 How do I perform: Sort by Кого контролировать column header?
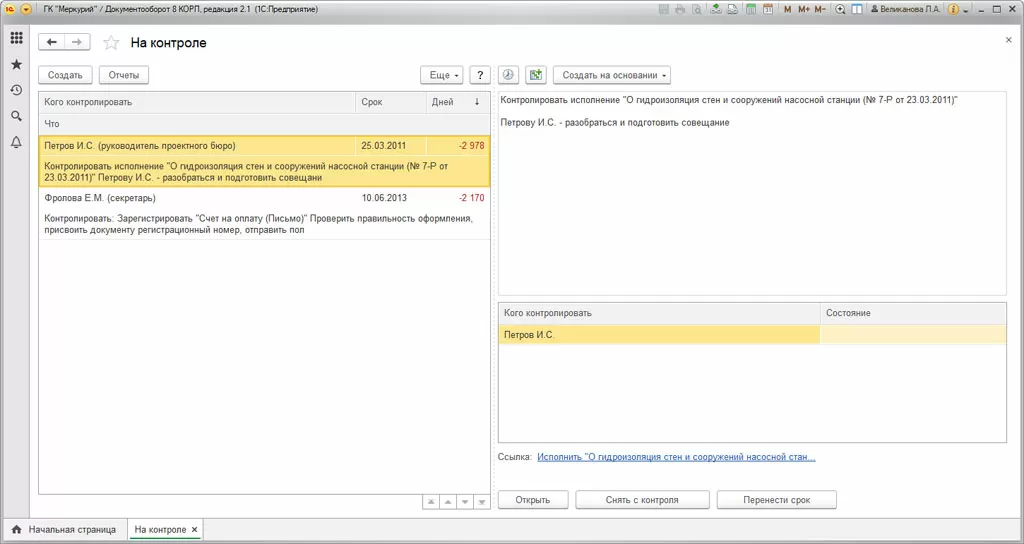(197, 102)
